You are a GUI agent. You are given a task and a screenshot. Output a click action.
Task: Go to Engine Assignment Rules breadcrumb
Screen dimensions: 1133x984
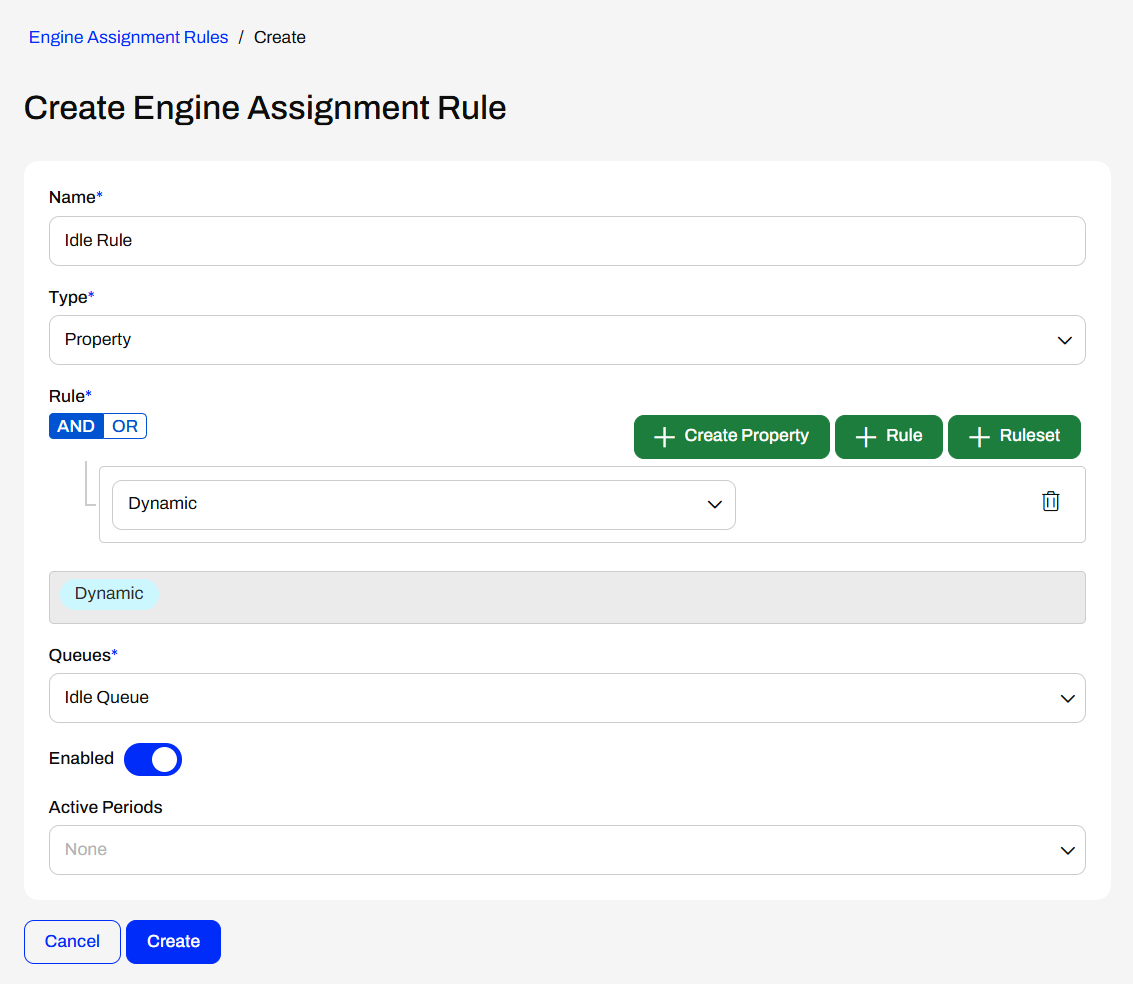pos(129,37)
